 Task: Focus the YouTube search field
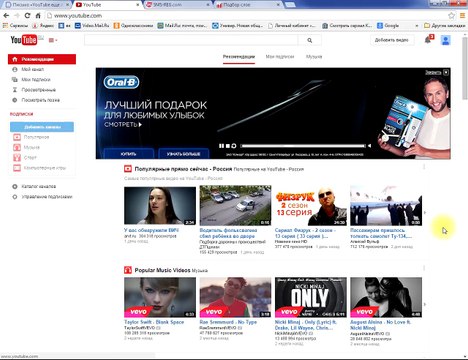(191, 40)
